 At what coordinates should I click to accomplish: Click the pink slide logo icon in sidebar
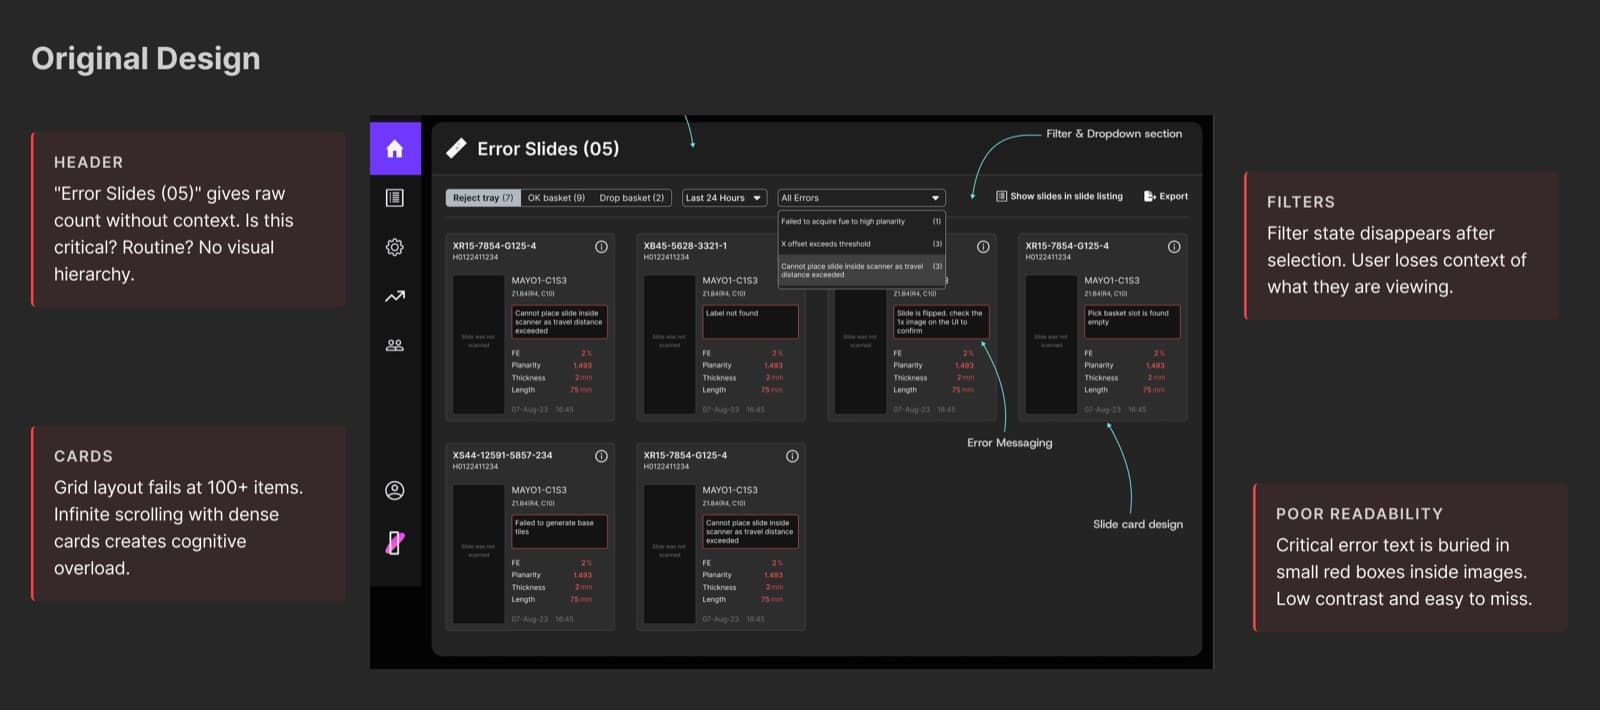395,542
